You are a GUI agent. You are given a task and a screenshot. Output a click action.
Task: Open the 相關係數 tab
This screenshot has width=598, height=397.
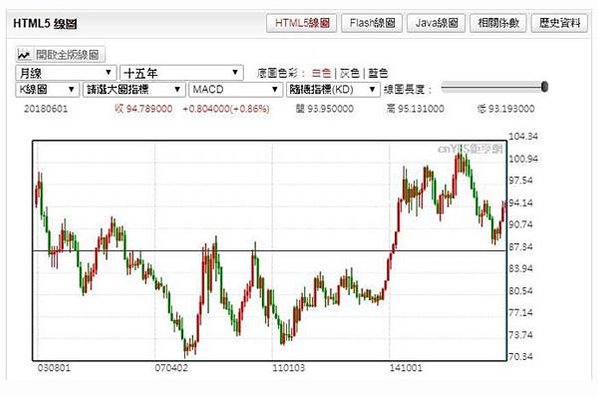click(498, 23)
